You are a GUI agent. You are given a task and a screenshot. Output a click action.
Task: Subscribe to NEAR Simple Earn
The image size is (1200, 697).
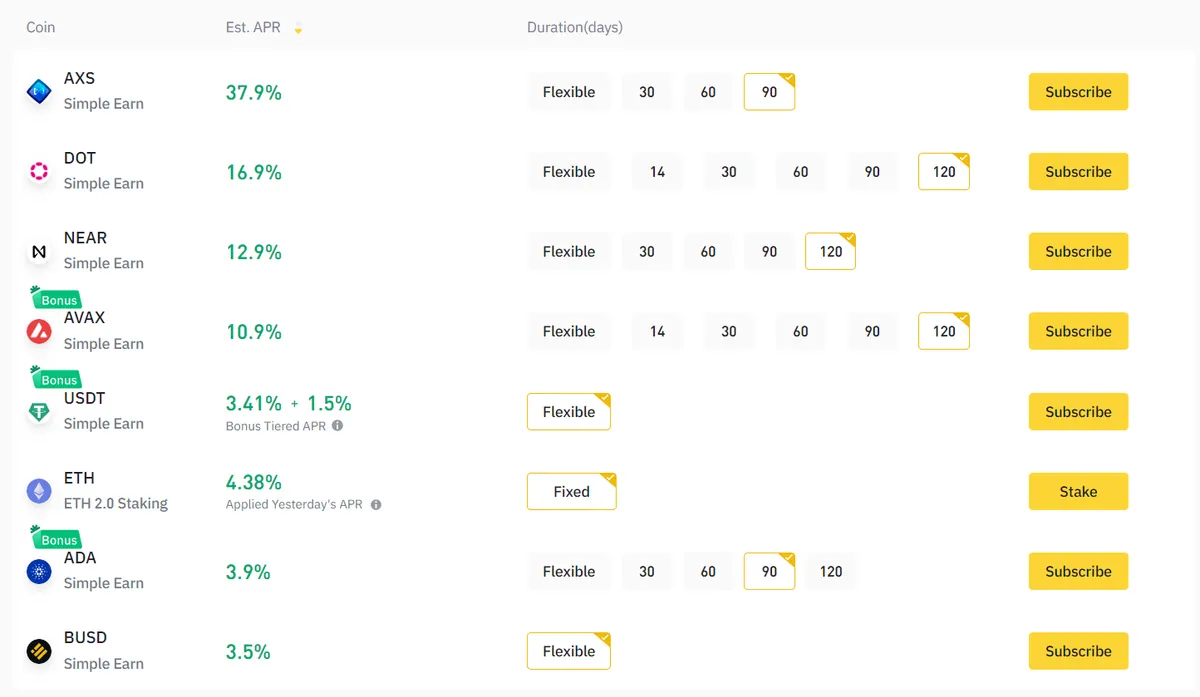pyautogui.click(x=1078, y=252)
